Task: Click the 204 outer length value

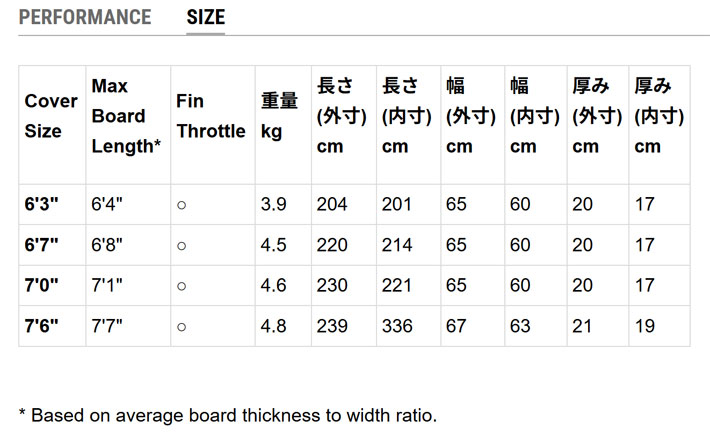Action: point(332,205)
